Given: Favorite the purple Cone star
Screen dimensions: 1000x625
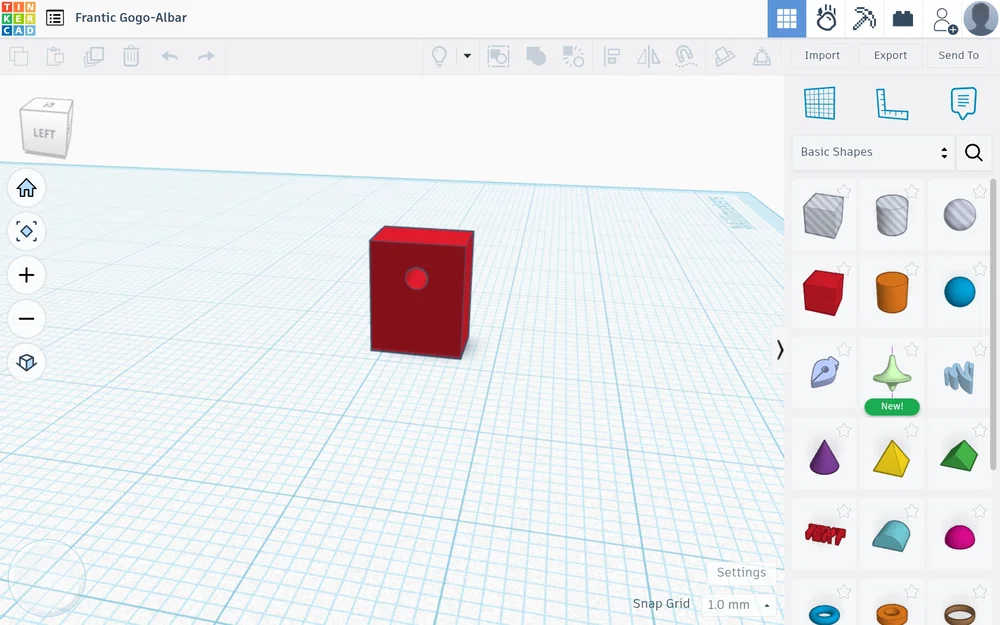Looking at the screenshot, I should 844,430.
